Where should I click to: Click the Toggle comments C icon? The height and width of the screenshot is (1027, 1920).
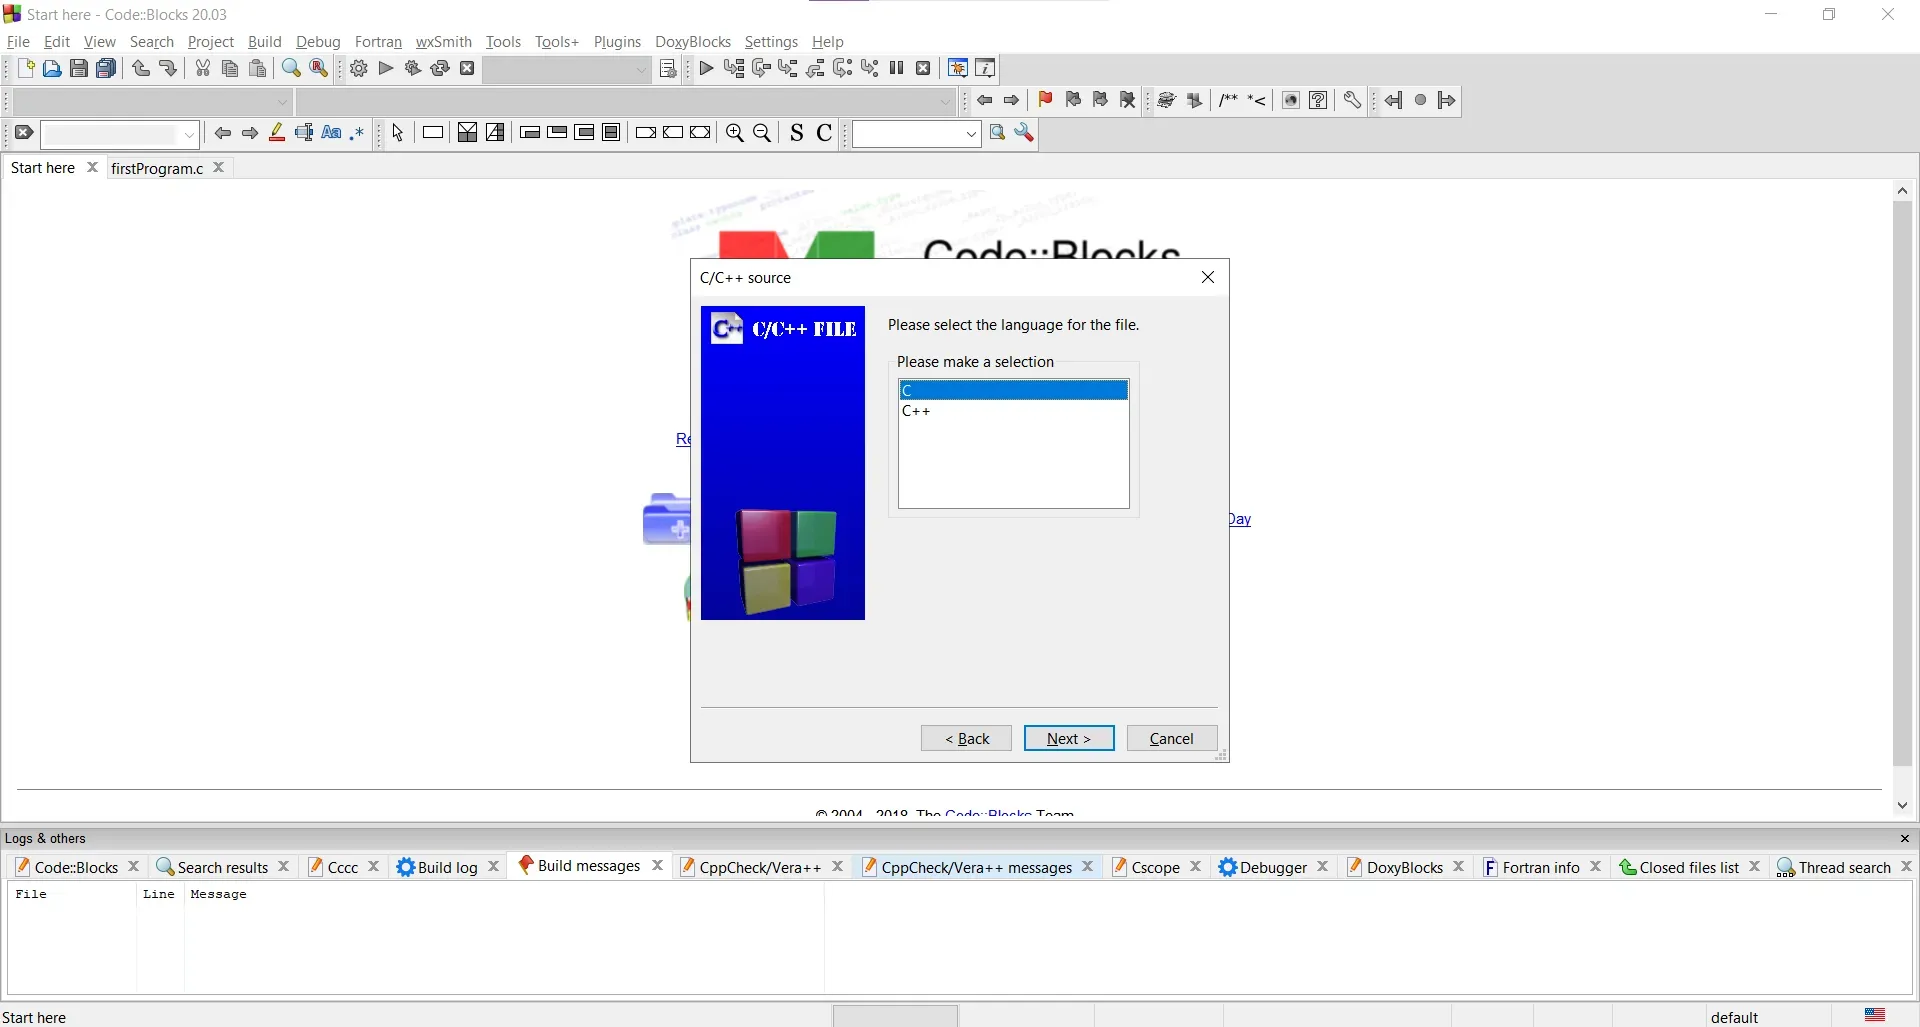[x=825, y=134]
